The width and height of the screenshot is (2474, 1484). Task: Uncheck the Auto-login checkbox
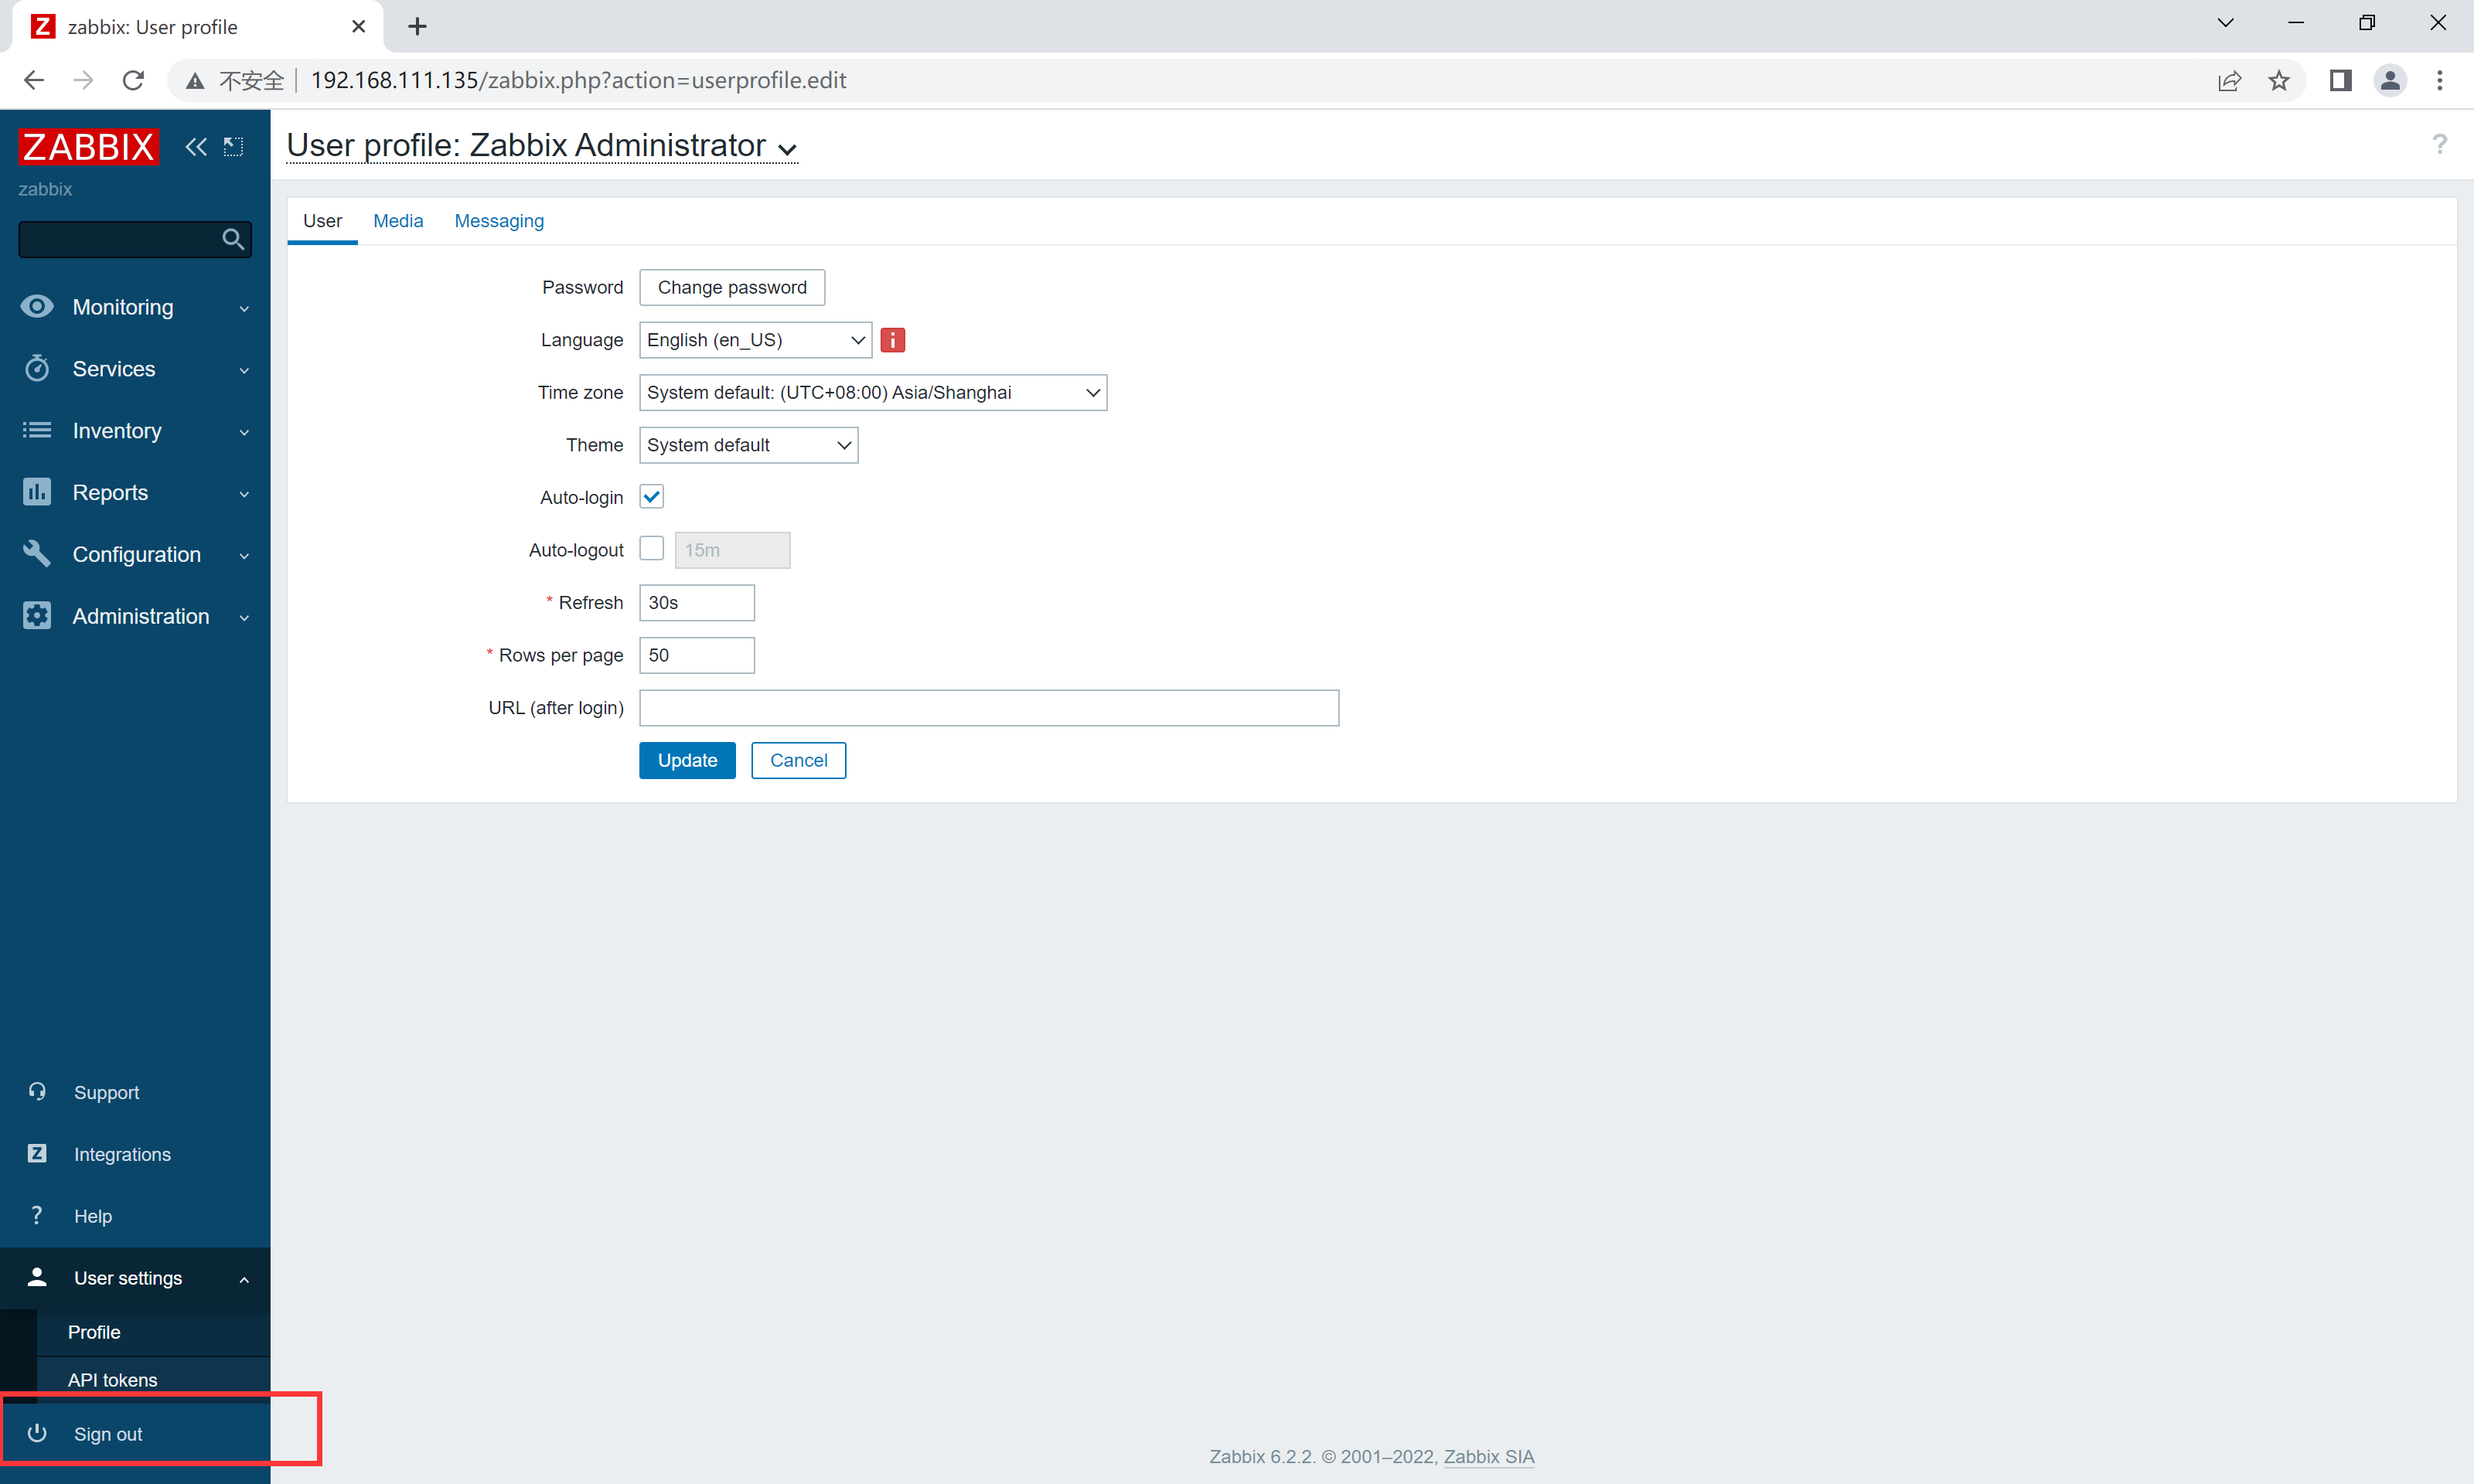click(651, 496)
